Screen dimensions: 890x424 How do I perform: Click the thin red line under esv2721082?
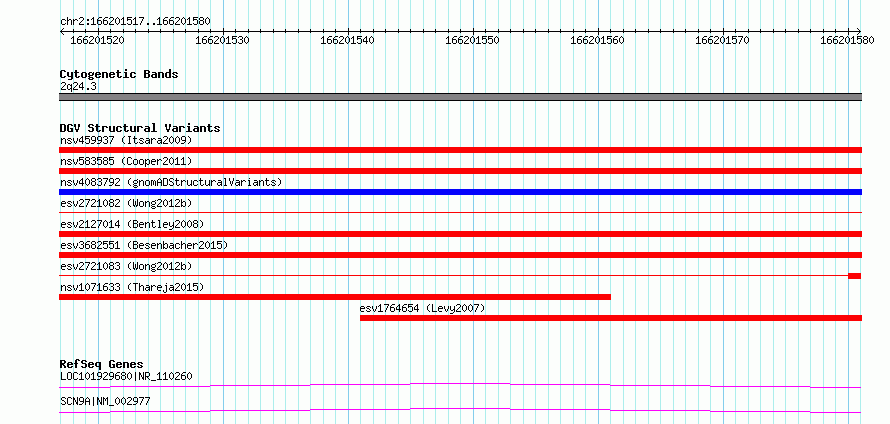pos(460,212)
